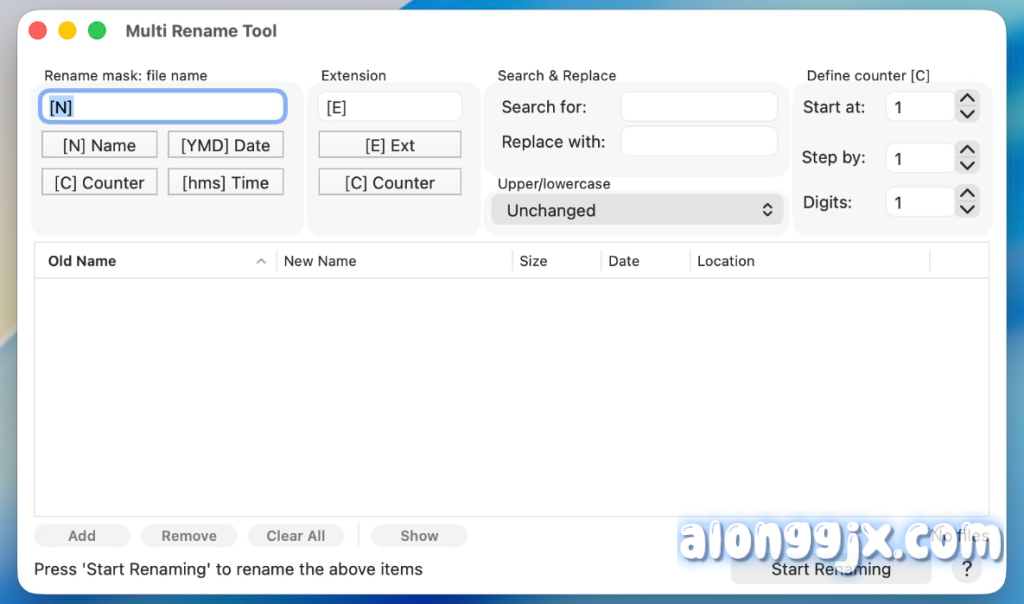Insert [hms] Time placeholder
1024x604 pixels.
(x=225, y=183)
